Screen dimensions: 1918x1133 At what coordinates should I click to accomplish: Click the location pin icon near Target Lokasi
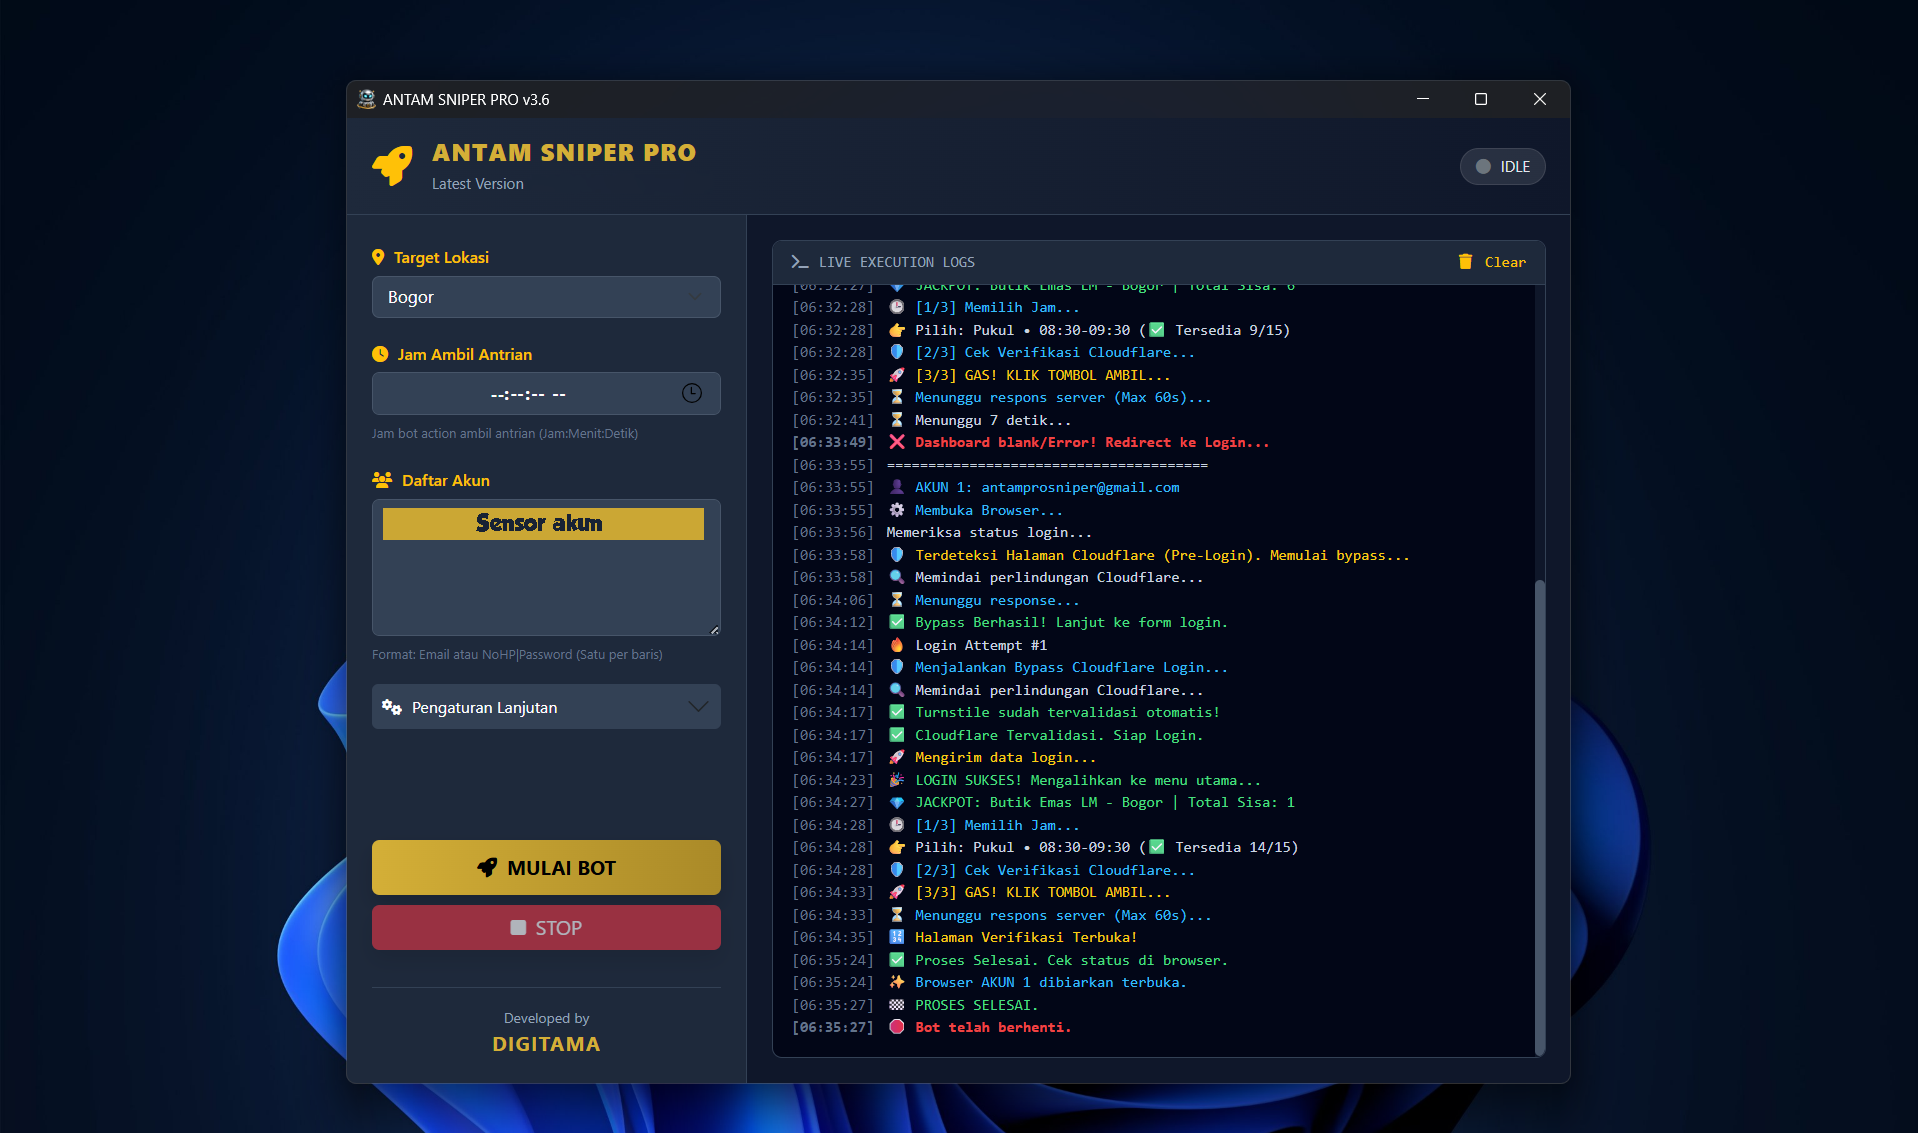378,257
